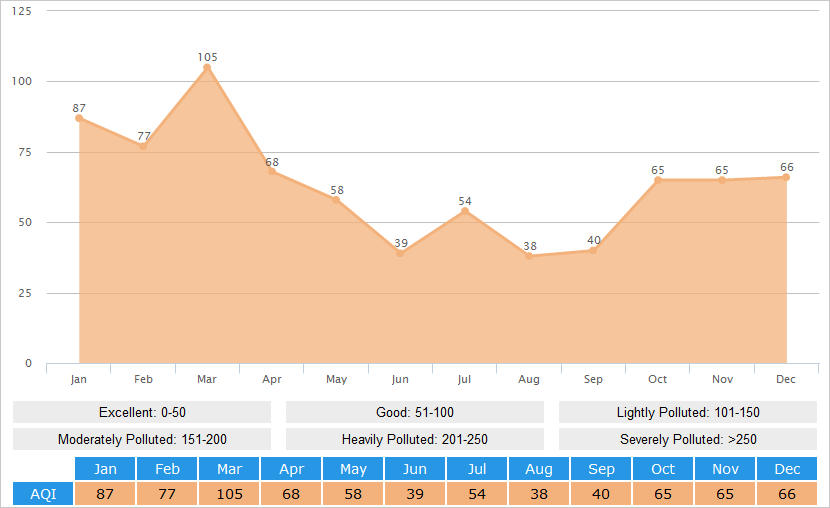Click the Mar label on the chart x-axis

pyautogui.click(x=207, y=379)
